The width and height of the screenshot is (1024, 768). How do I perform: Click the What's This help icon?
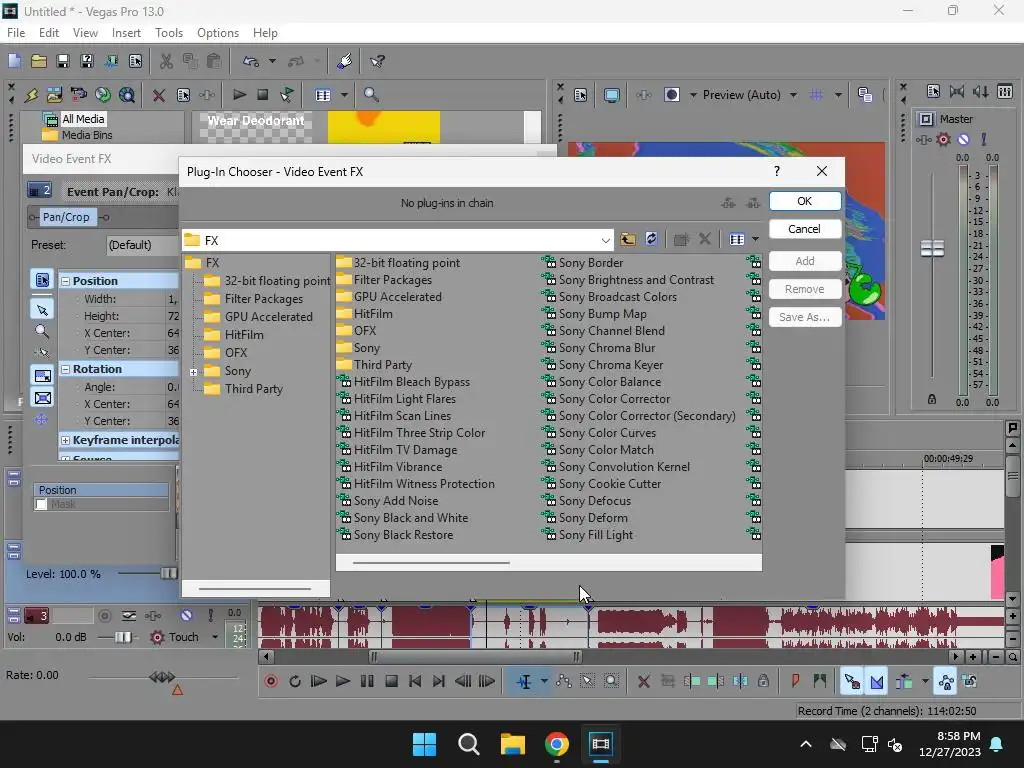point(377,61)
